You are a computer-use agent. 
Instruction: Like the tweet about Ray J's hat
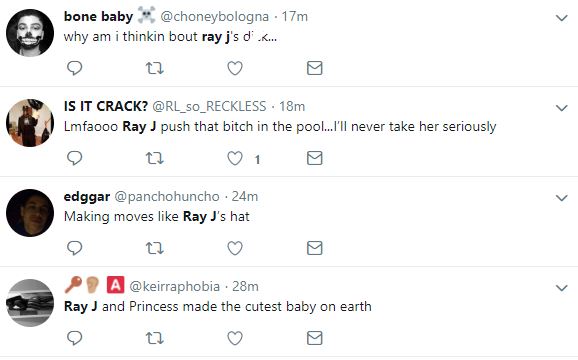point(235,248)
